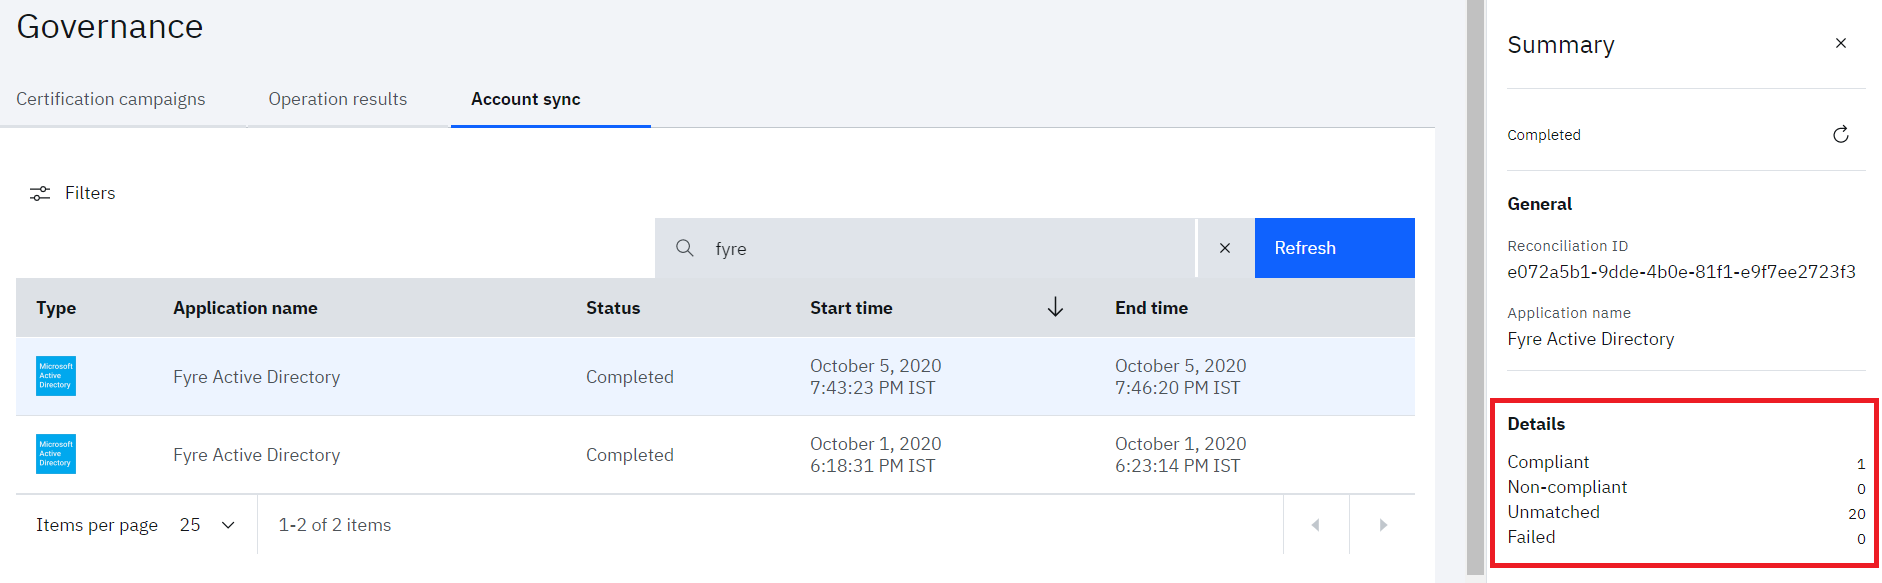The width and height of the screenshot is (1882, 583).
Task: Click the second row's Active Directory icon
Action: 56,454
